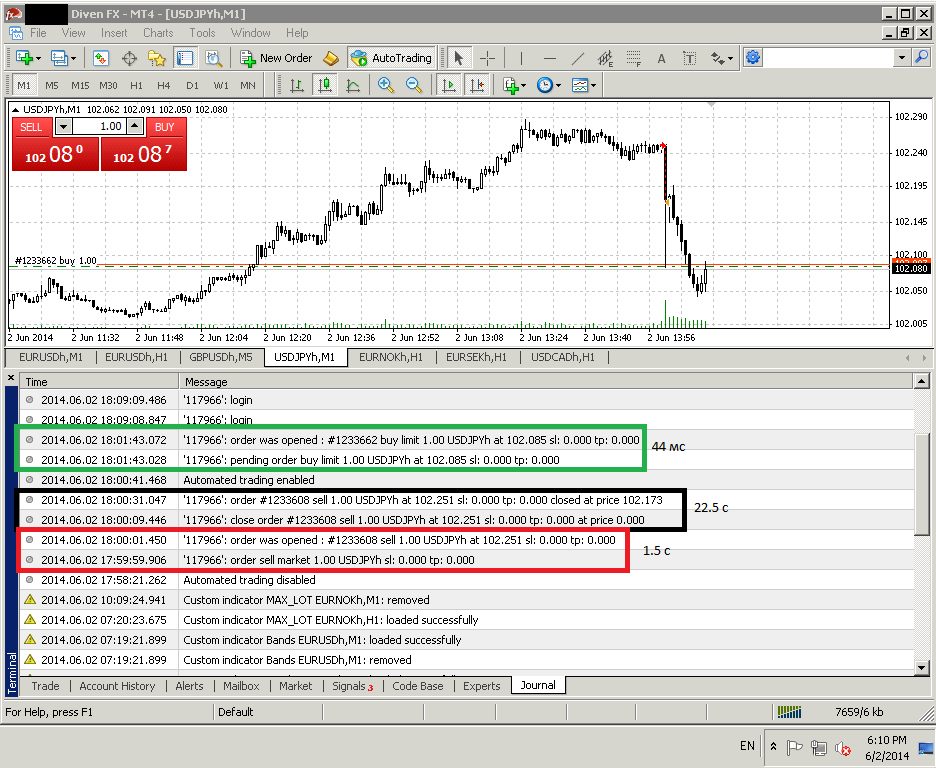Select the Cursor arrow tool

(458, 58)
